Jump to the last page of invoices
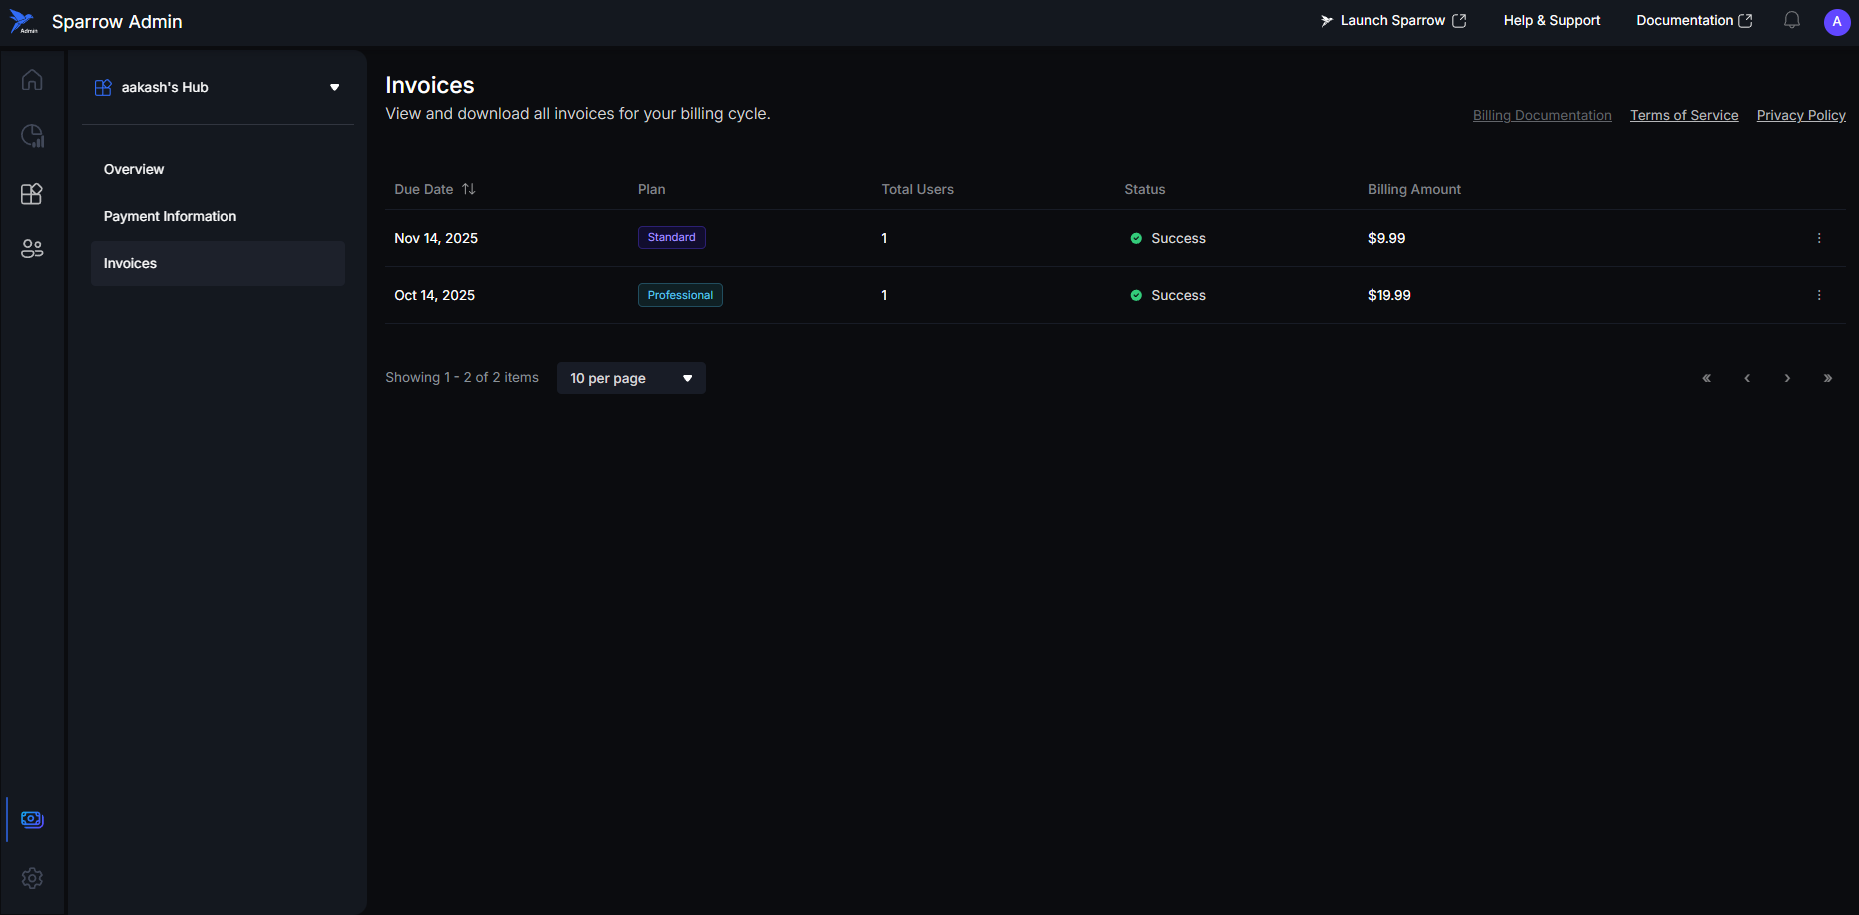Viewport: 1859px width, 915px height. click(1827, 378)
